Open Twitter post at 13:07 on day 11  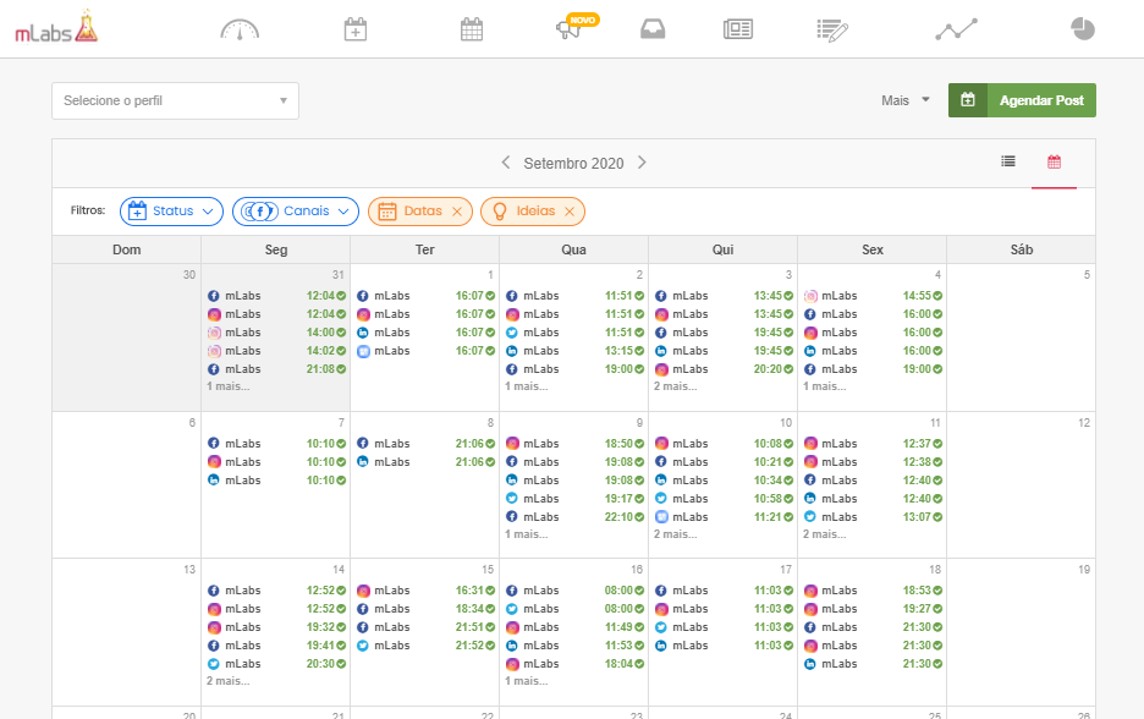coord(873,517)
